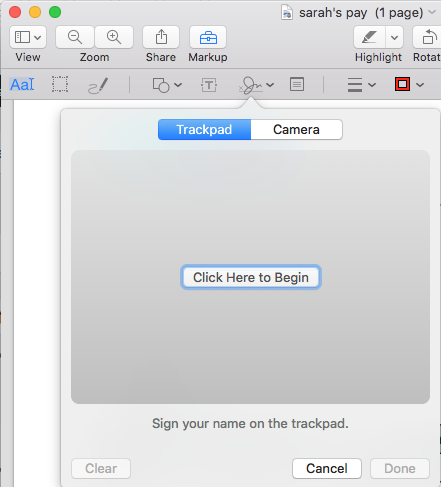Select the Text Selection tool
Viewport: 441px width, 487px height.
[x=22, y=85]
